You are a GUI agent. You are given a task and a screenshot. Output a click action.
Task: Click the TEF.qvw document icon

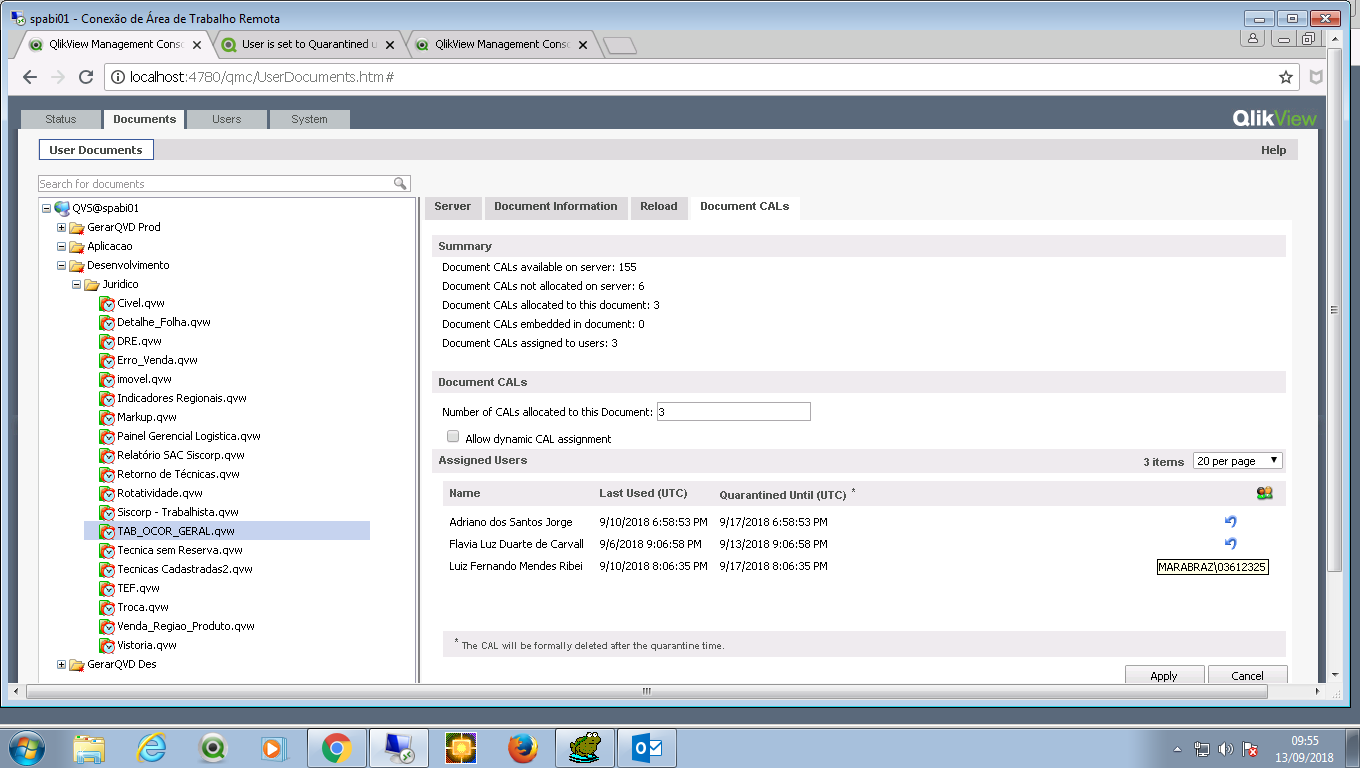(x=107, y=588)
